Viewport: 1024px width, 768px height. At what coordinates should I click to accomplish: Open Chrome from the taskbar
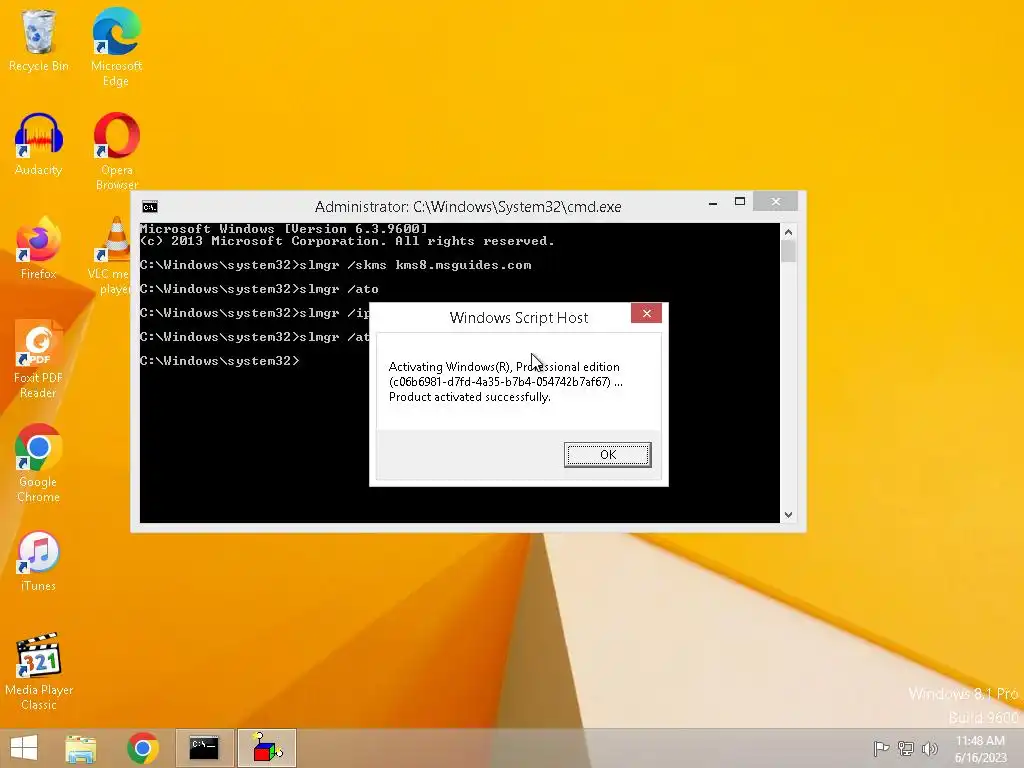click(x=143, y=748)
